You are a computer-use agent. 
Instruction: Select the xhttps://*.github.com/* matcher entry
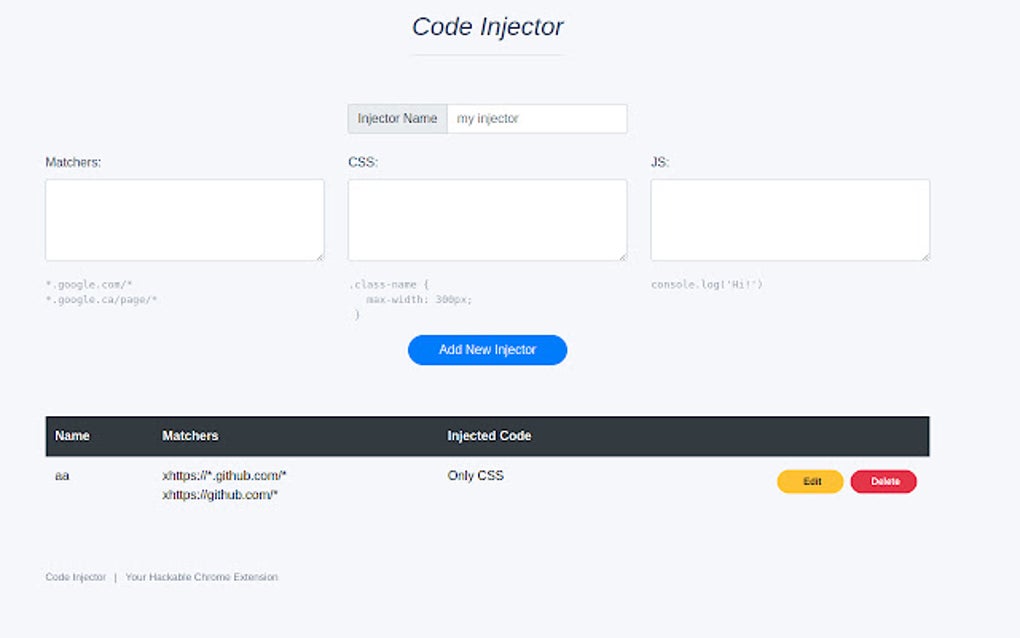225,475
